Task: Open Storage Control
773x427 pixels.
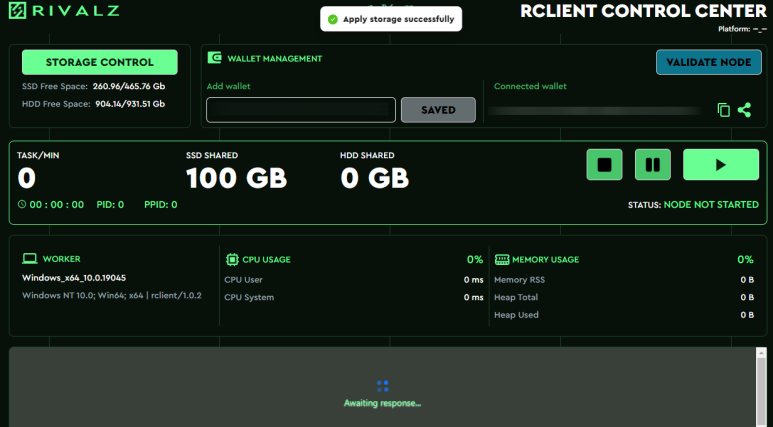Action: pos(100,62)
